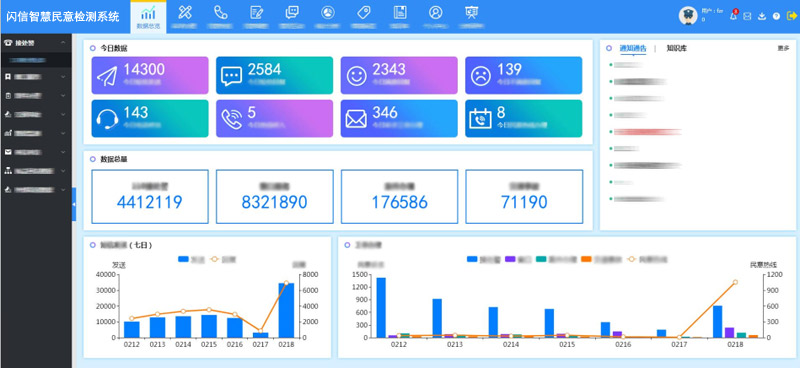Click chat bubble icon on 2584 card

tap(232, 76)
